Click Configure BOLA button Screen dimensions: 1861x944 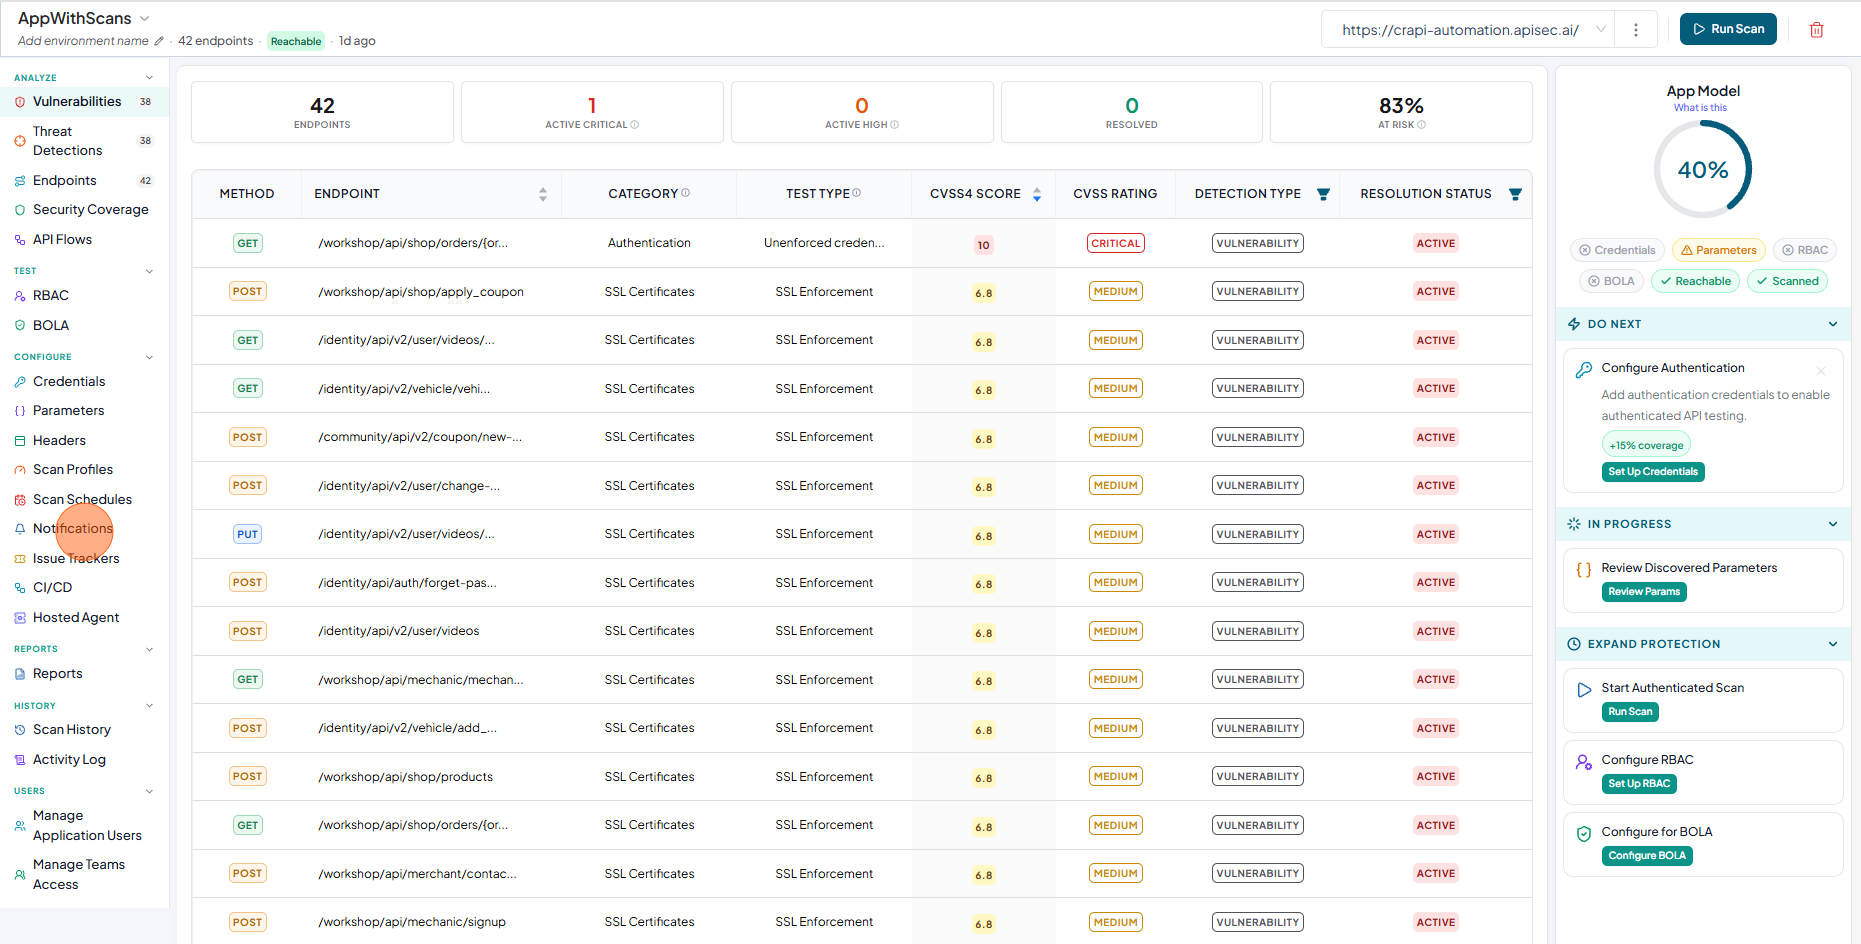click(1647, 856)
